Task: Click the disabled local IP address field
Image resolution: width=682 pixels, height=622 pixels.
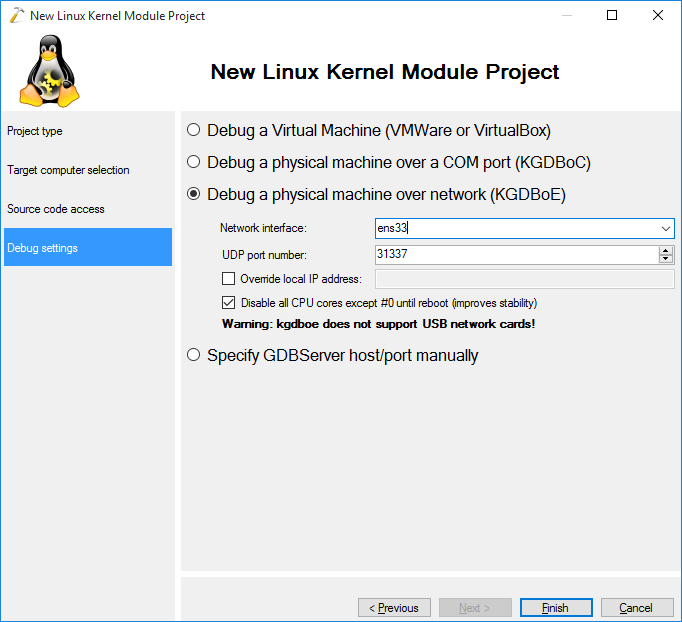Action: (x=525, y=279)
